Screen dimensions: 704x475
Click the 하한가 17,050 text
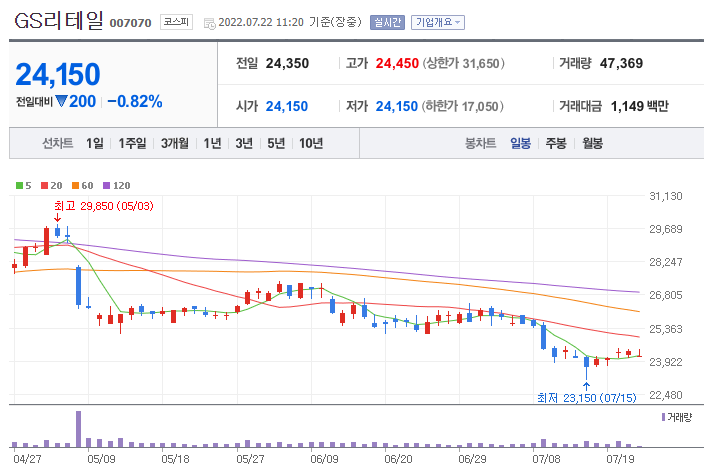pos(462,106)
